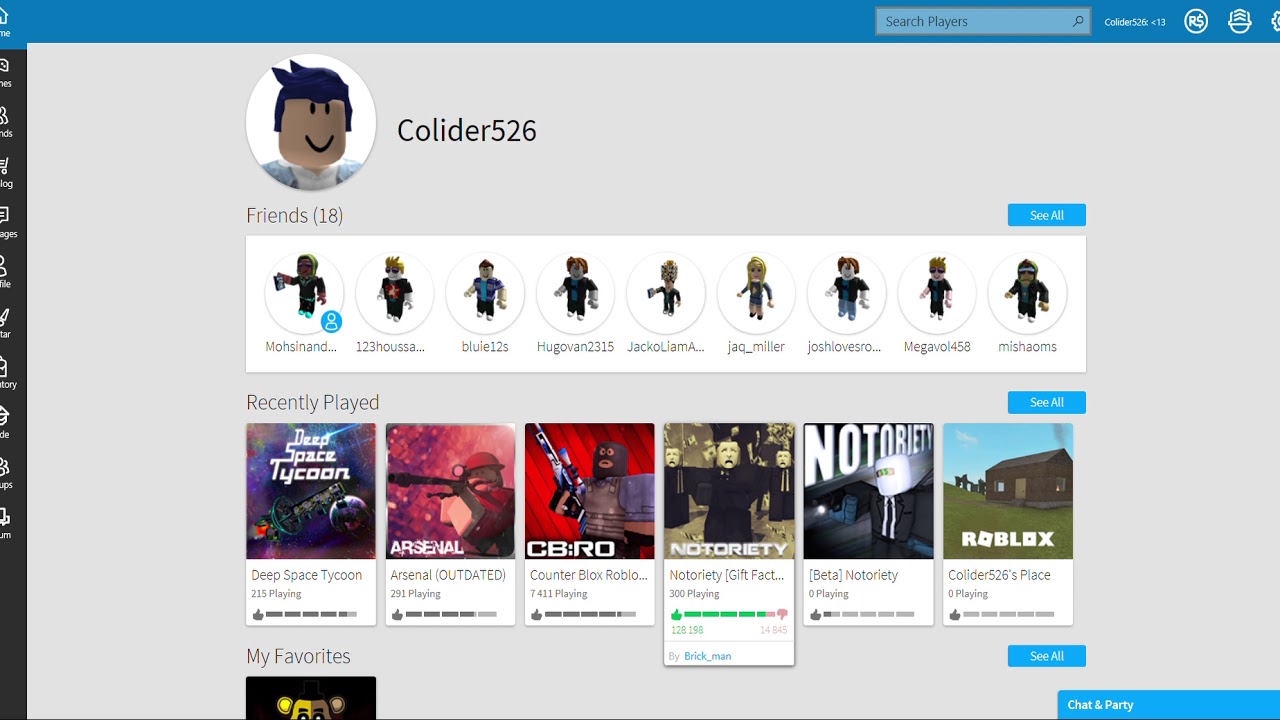Open the first My Favorites game thumbnail

311,698
